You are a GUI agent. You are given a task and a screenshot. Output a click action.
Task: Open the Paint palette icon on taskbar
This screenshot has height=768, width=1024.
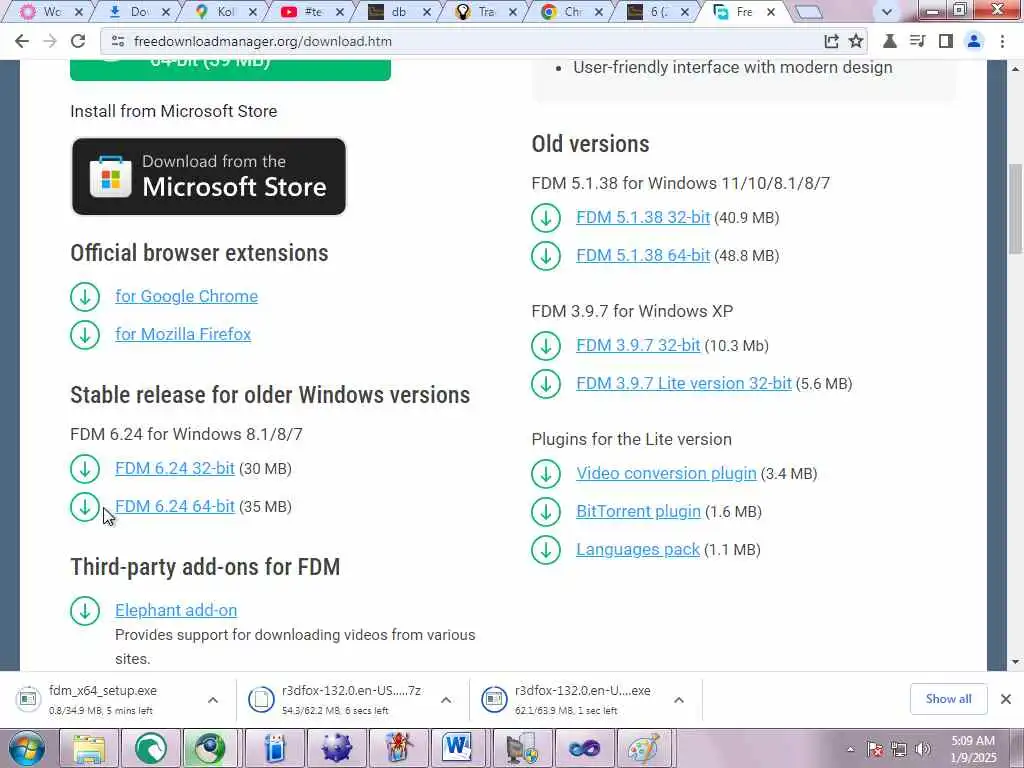click(x=643, y=748)
